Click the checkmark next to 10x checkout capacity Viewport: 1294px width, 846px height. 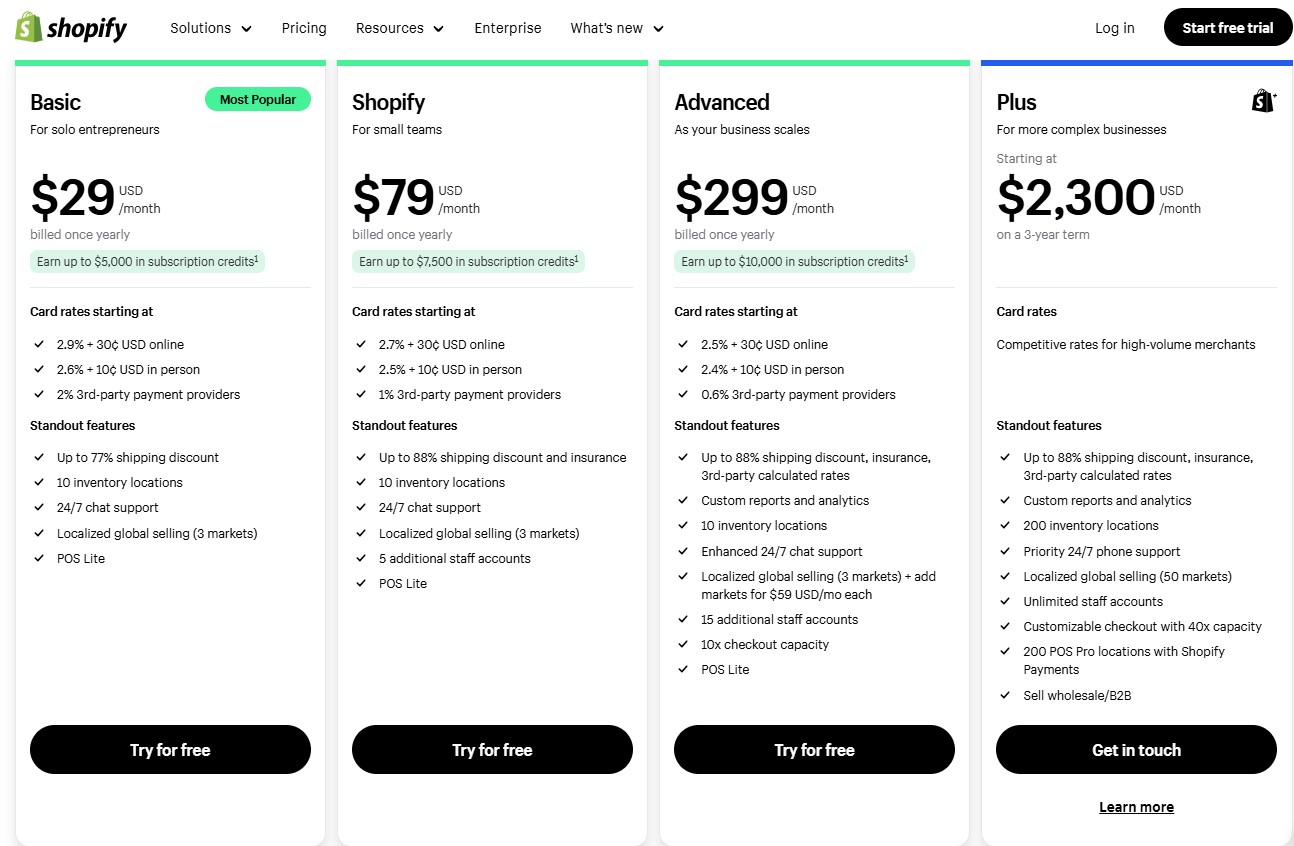pos(683,644)
